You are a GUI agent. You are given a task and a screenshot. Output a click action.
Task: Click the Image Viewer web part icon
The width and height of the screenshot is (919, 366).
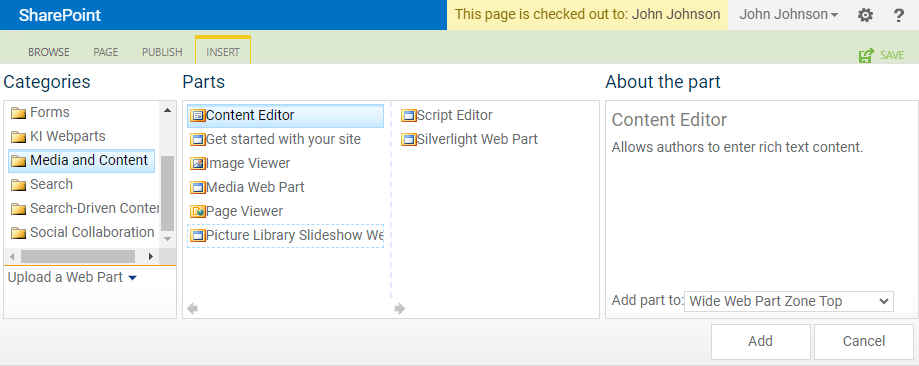198,164
